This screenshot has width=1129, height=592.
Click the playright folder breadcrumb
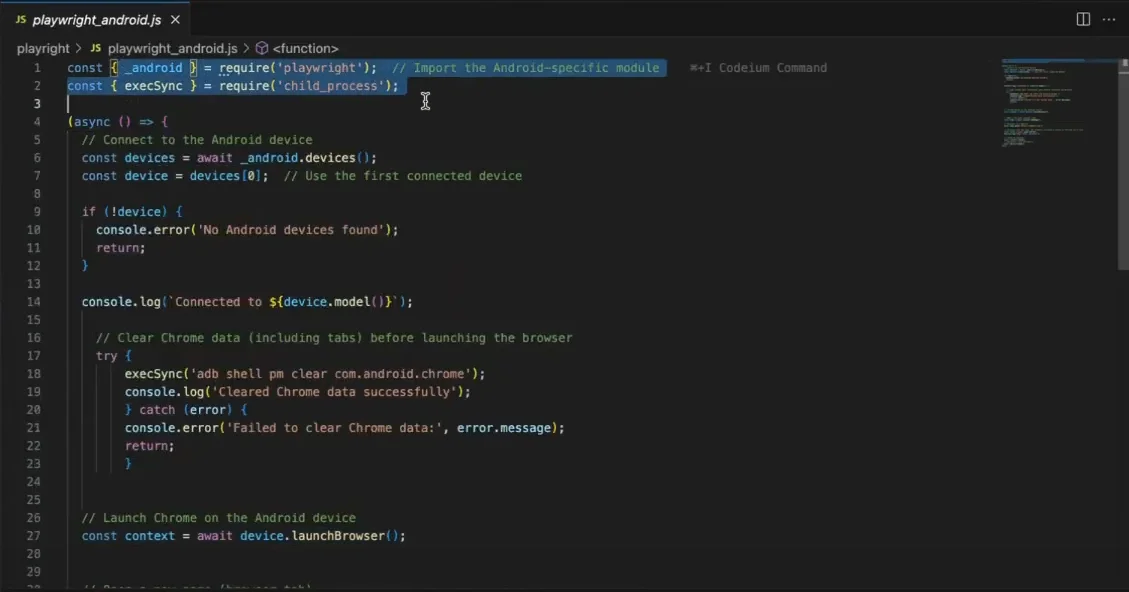point(43,48)
